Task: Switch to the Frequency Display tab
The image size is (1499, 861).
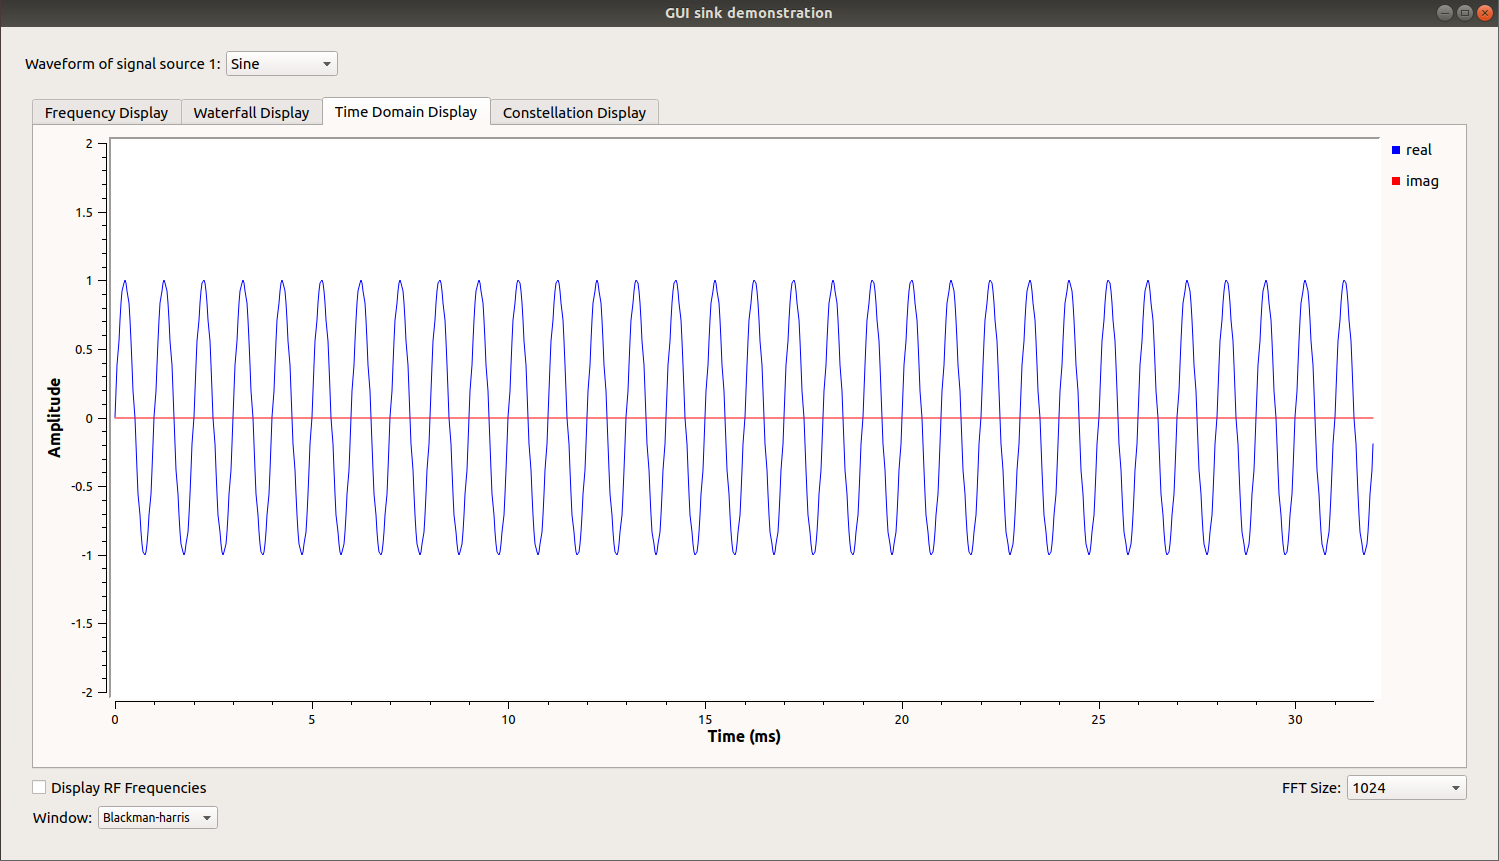Action: tap(105, 112)
